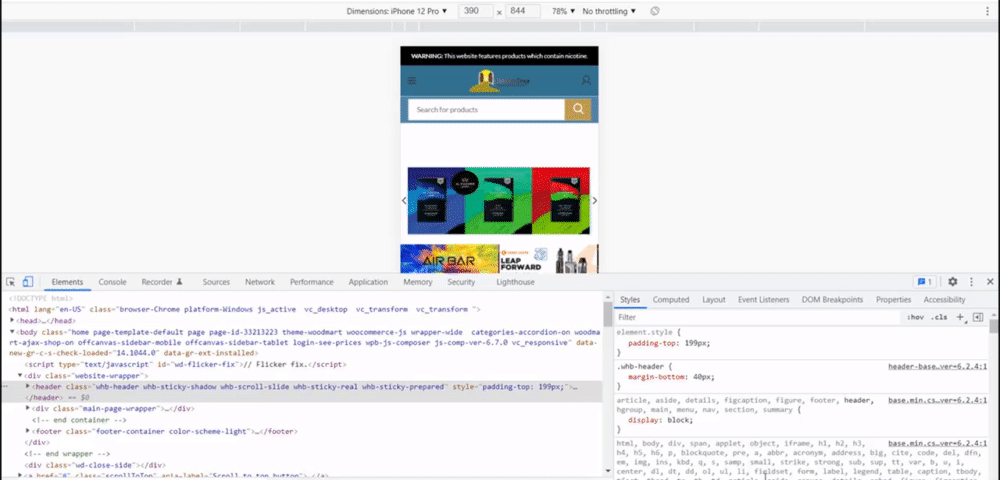Click the site logo in header

click(x=499, y=81)
